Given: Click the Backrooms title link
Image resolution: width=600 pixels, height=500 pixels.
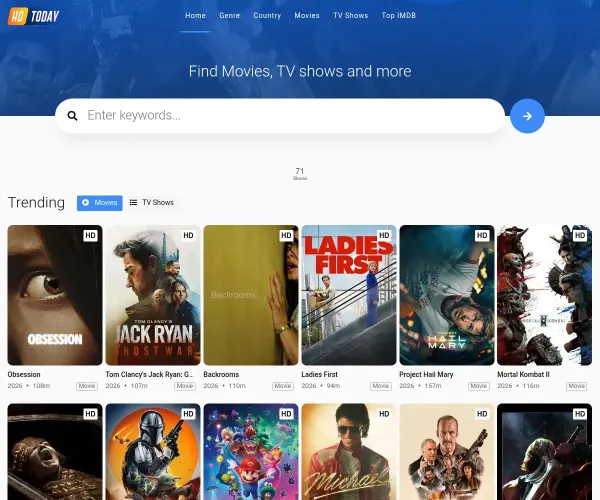Looking at the screenshot, I should pyautogui.click(x=221, y=375).
